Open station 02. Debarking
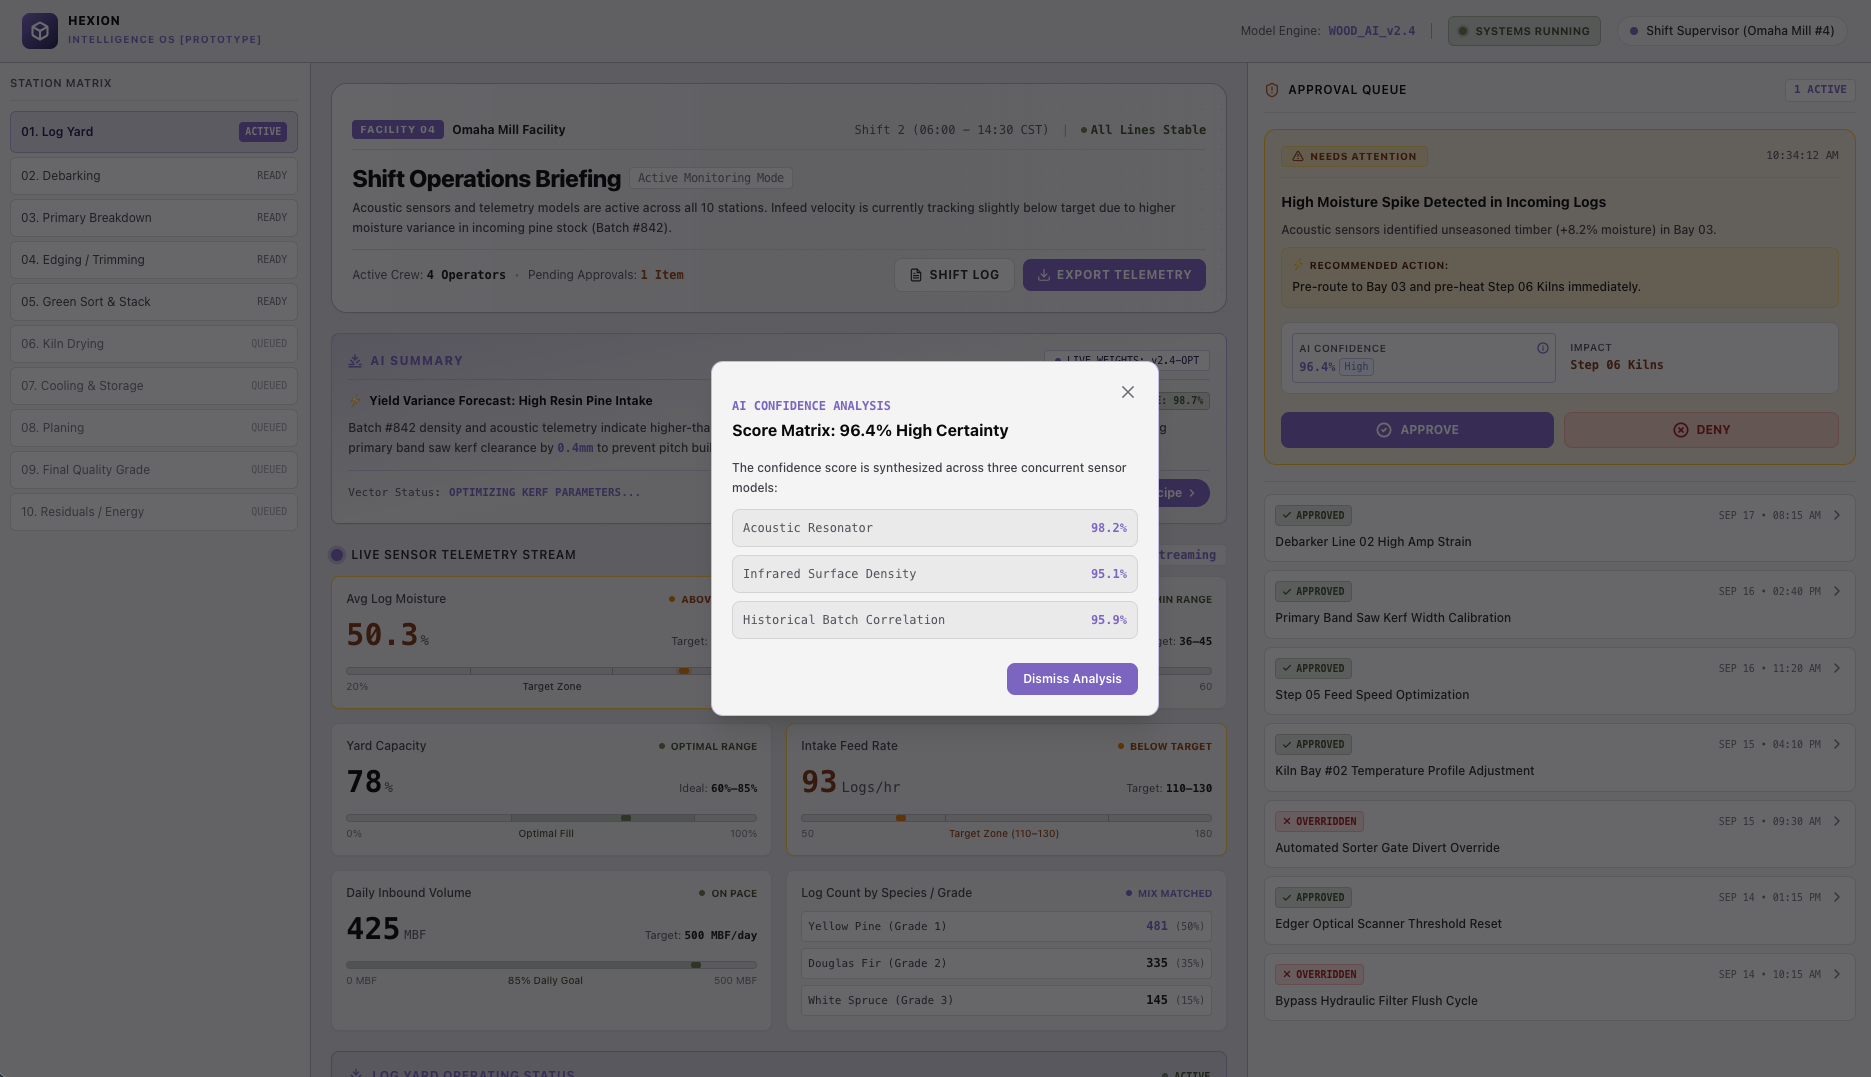 click(154, 176)
